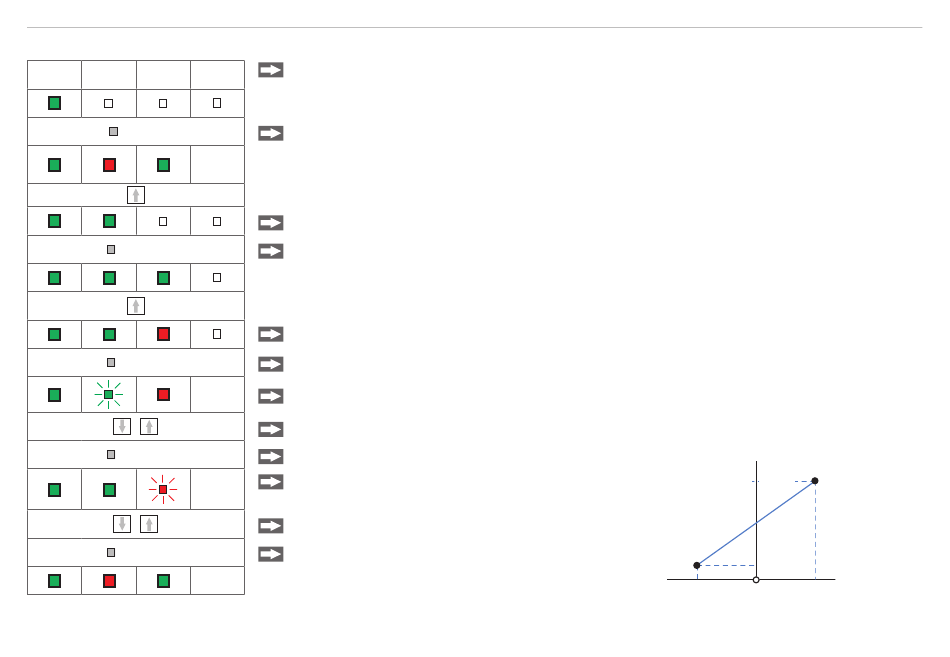Select the up-arrow key below the flashing green row
950x657 pixels.
tap(149, 427)
